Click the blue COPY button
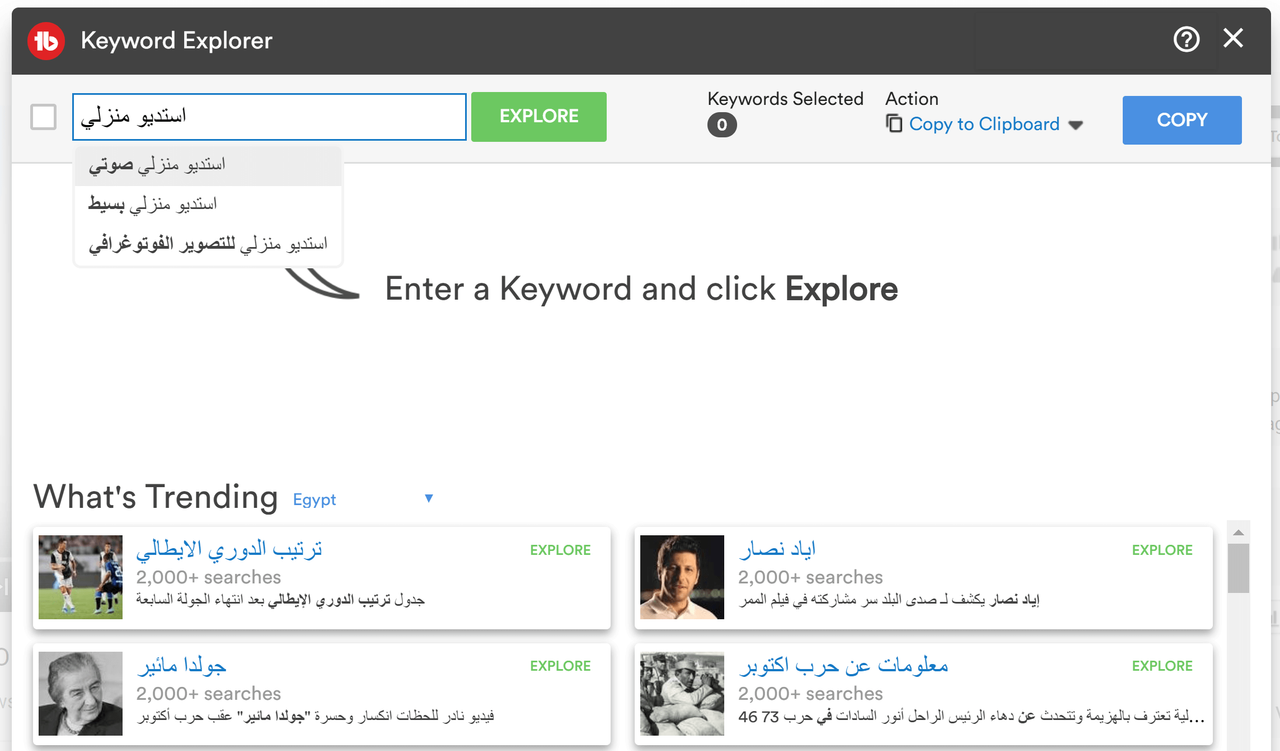The image size is (1280, 751). click(x=1182, y=119)
